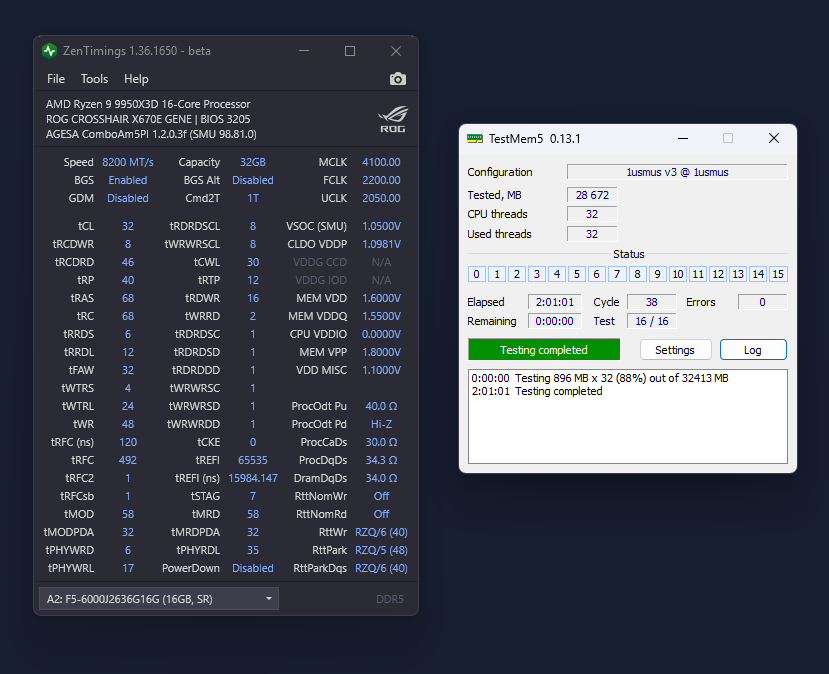Click the Log button in TestMem5
The width and height of the screenshot is (829, 674).
752,350
